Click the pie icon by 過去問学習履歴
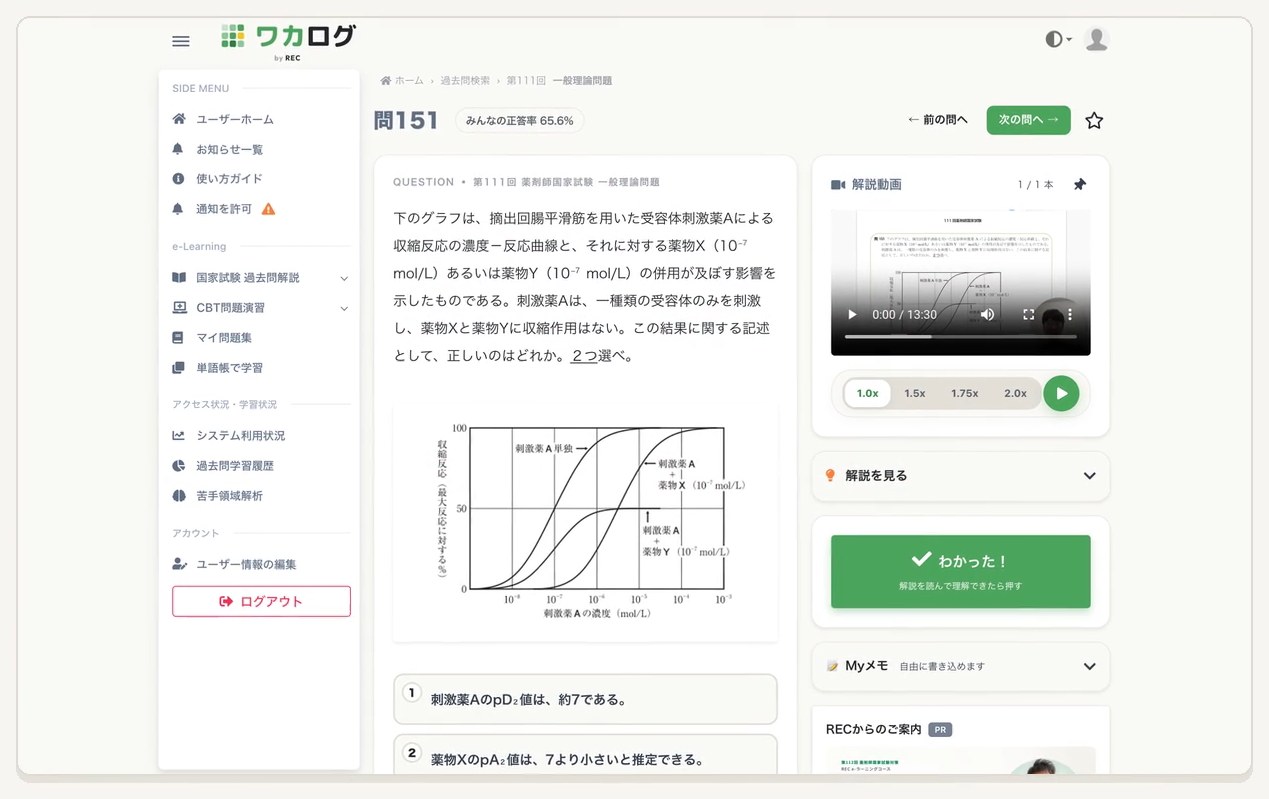This screenshot has height=799, width=1269. pos(178,466)
